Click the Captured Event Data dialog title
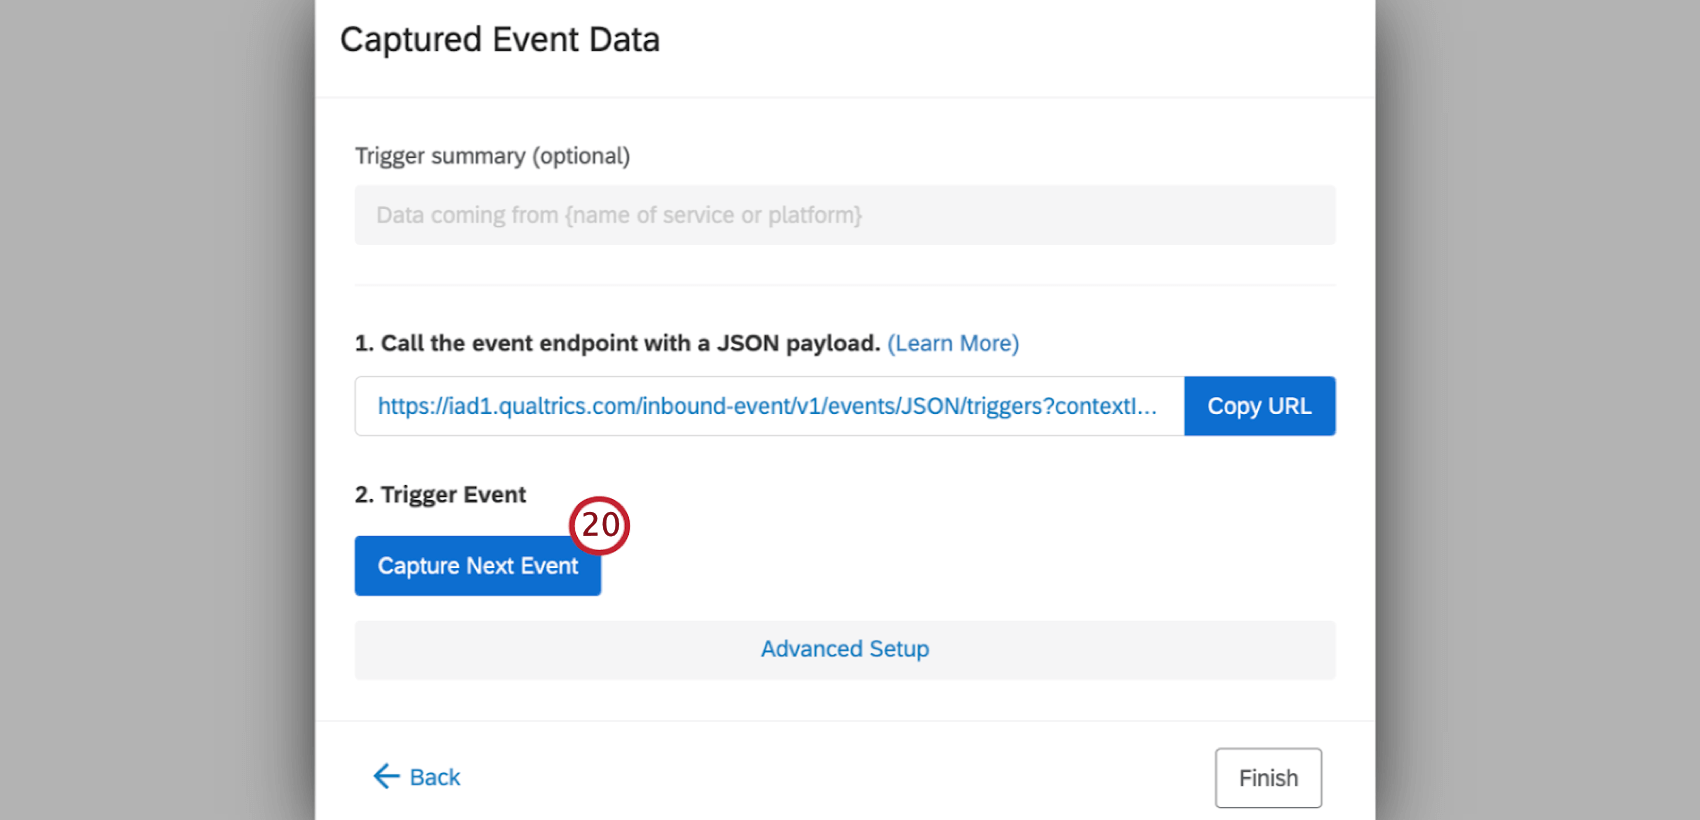The height and width of the screenshot is (820, 1700). pyautogui.click(x=500, y=40)
